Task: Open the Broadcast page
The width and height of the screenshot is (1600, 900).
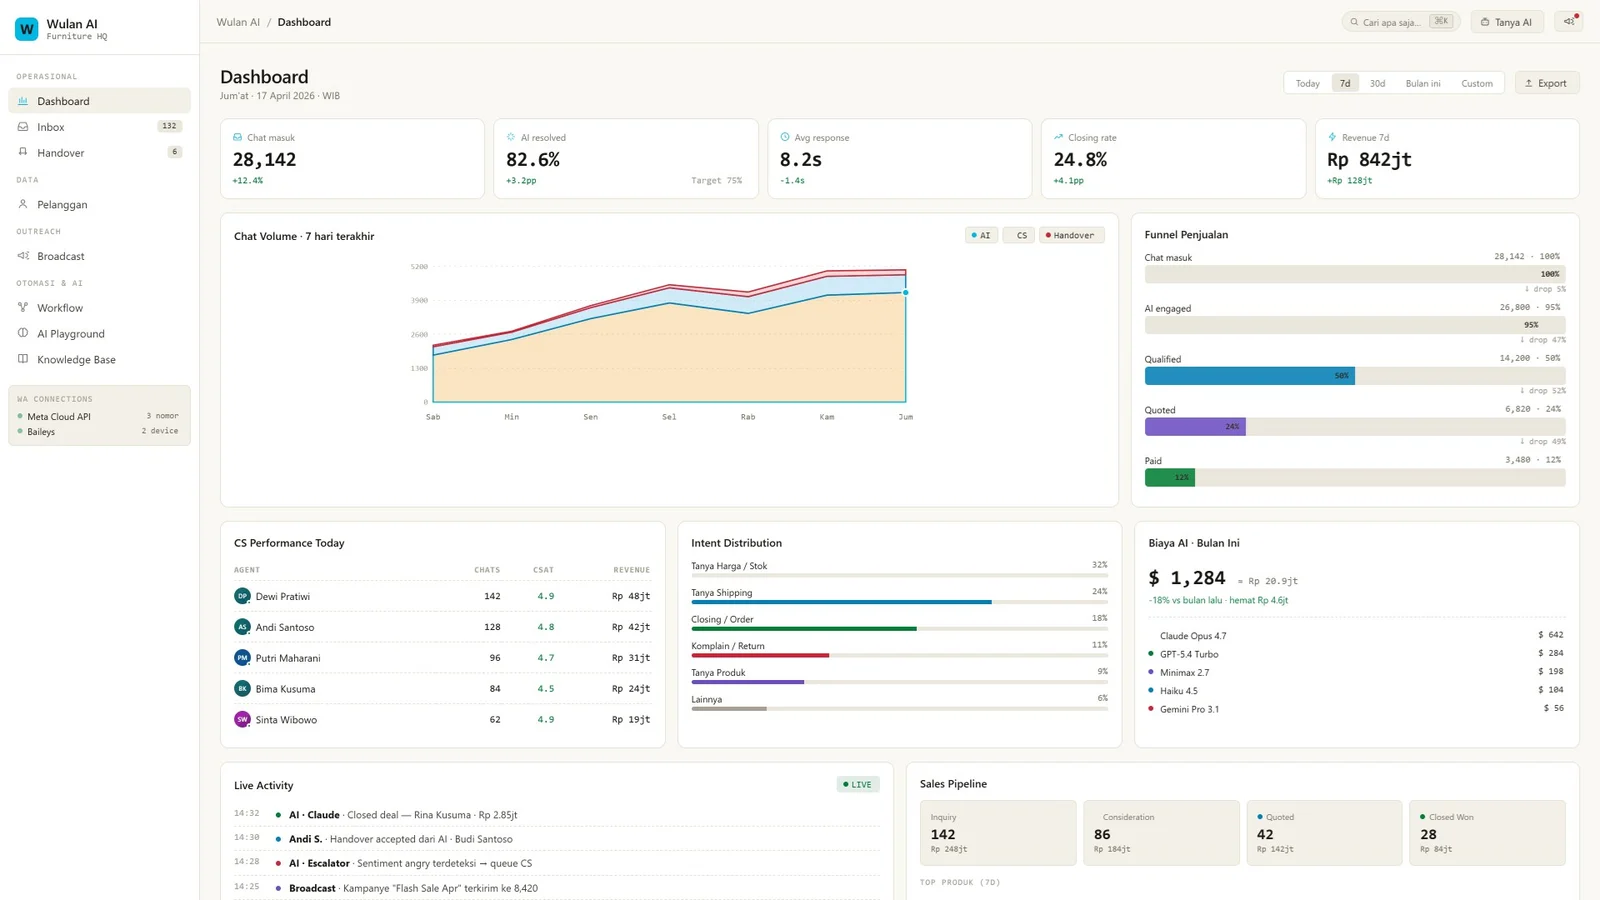Action: 61,255
